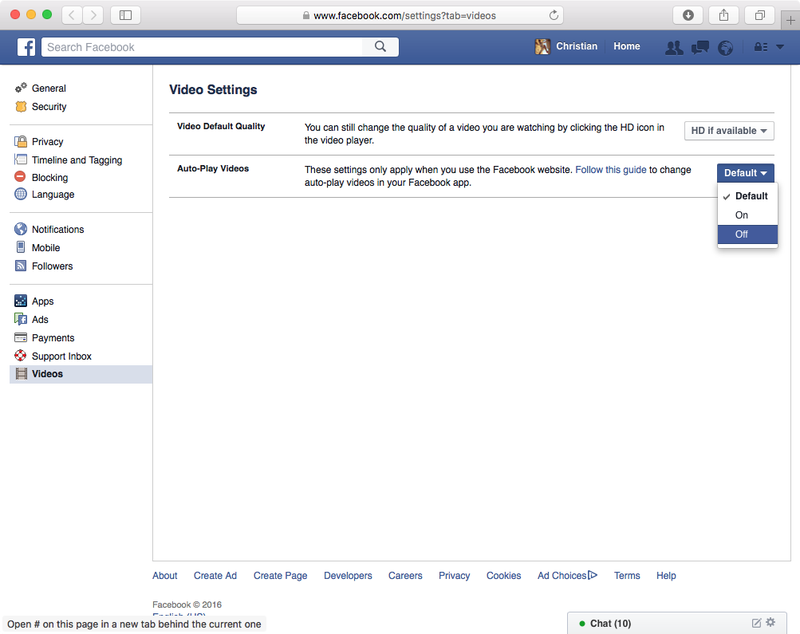This screenshot has height=634, width=800.
Task: Select Off in auto-play menu
Action: click(747, 234)
